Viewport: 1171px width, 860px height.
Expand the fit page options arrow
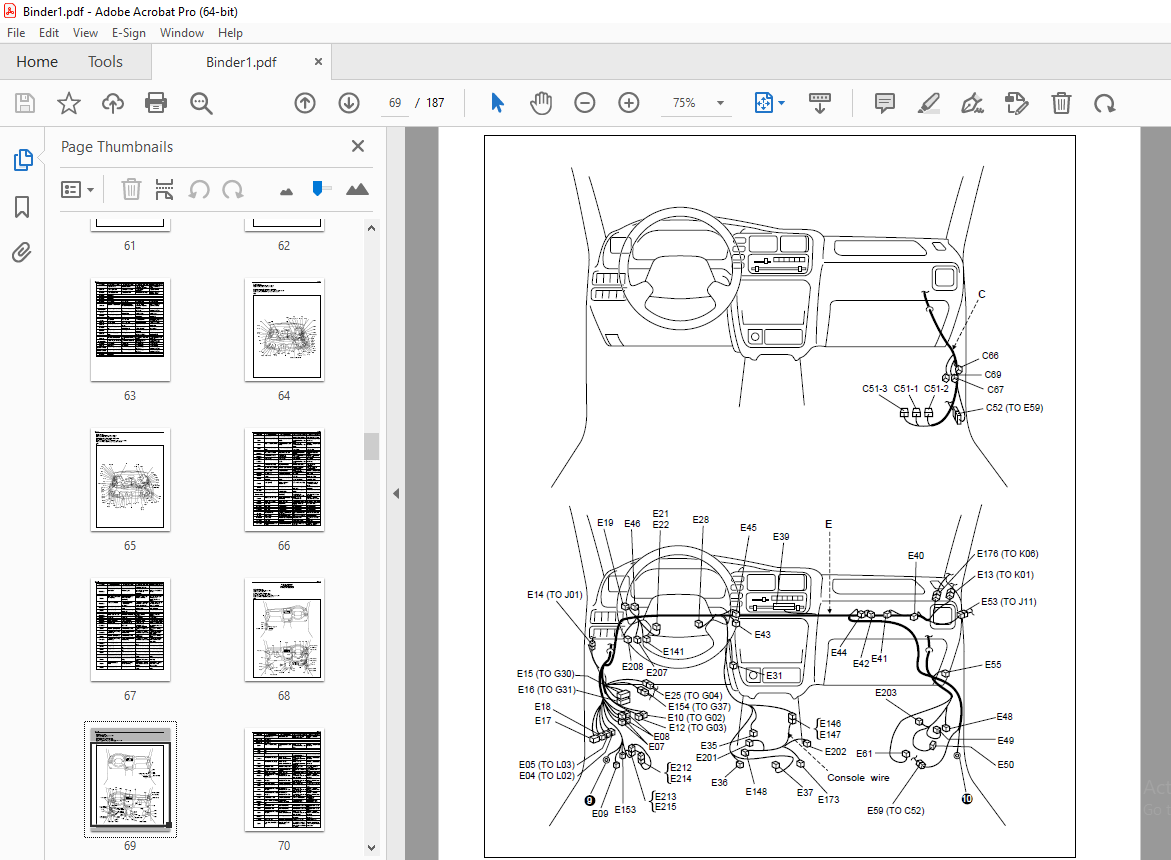(x=781, y=103)
